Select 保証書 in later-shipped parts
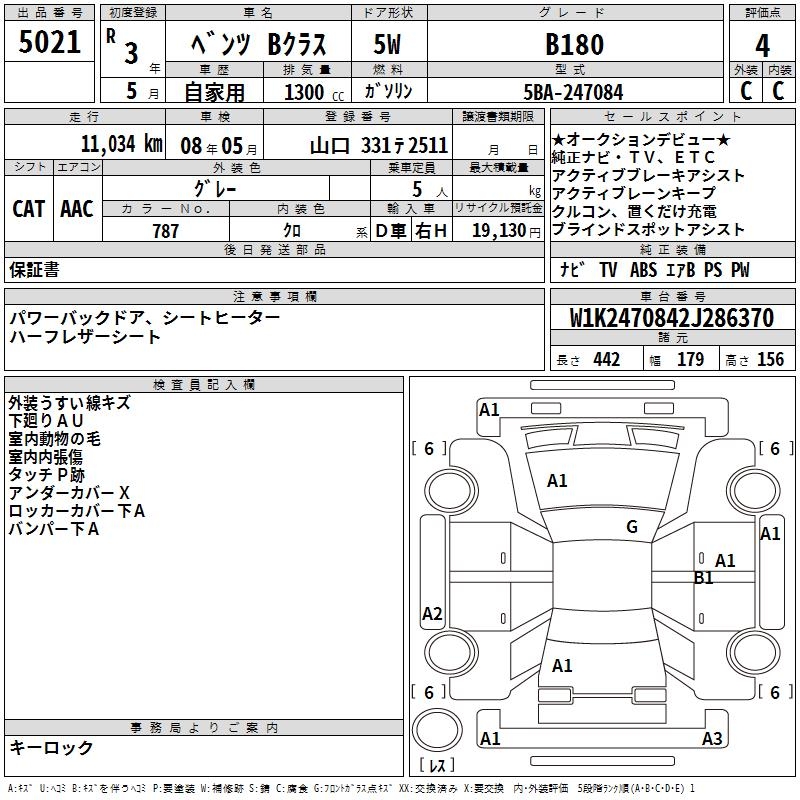 pyautogui.click(x=34, y=269)
